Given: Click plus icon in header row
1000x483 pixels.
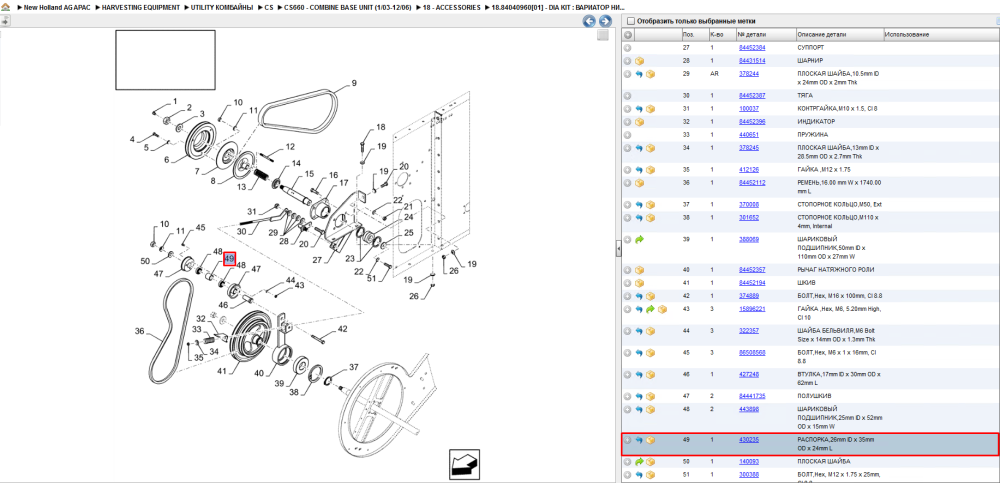Looking at the screenshot, I should coord(628,34).
